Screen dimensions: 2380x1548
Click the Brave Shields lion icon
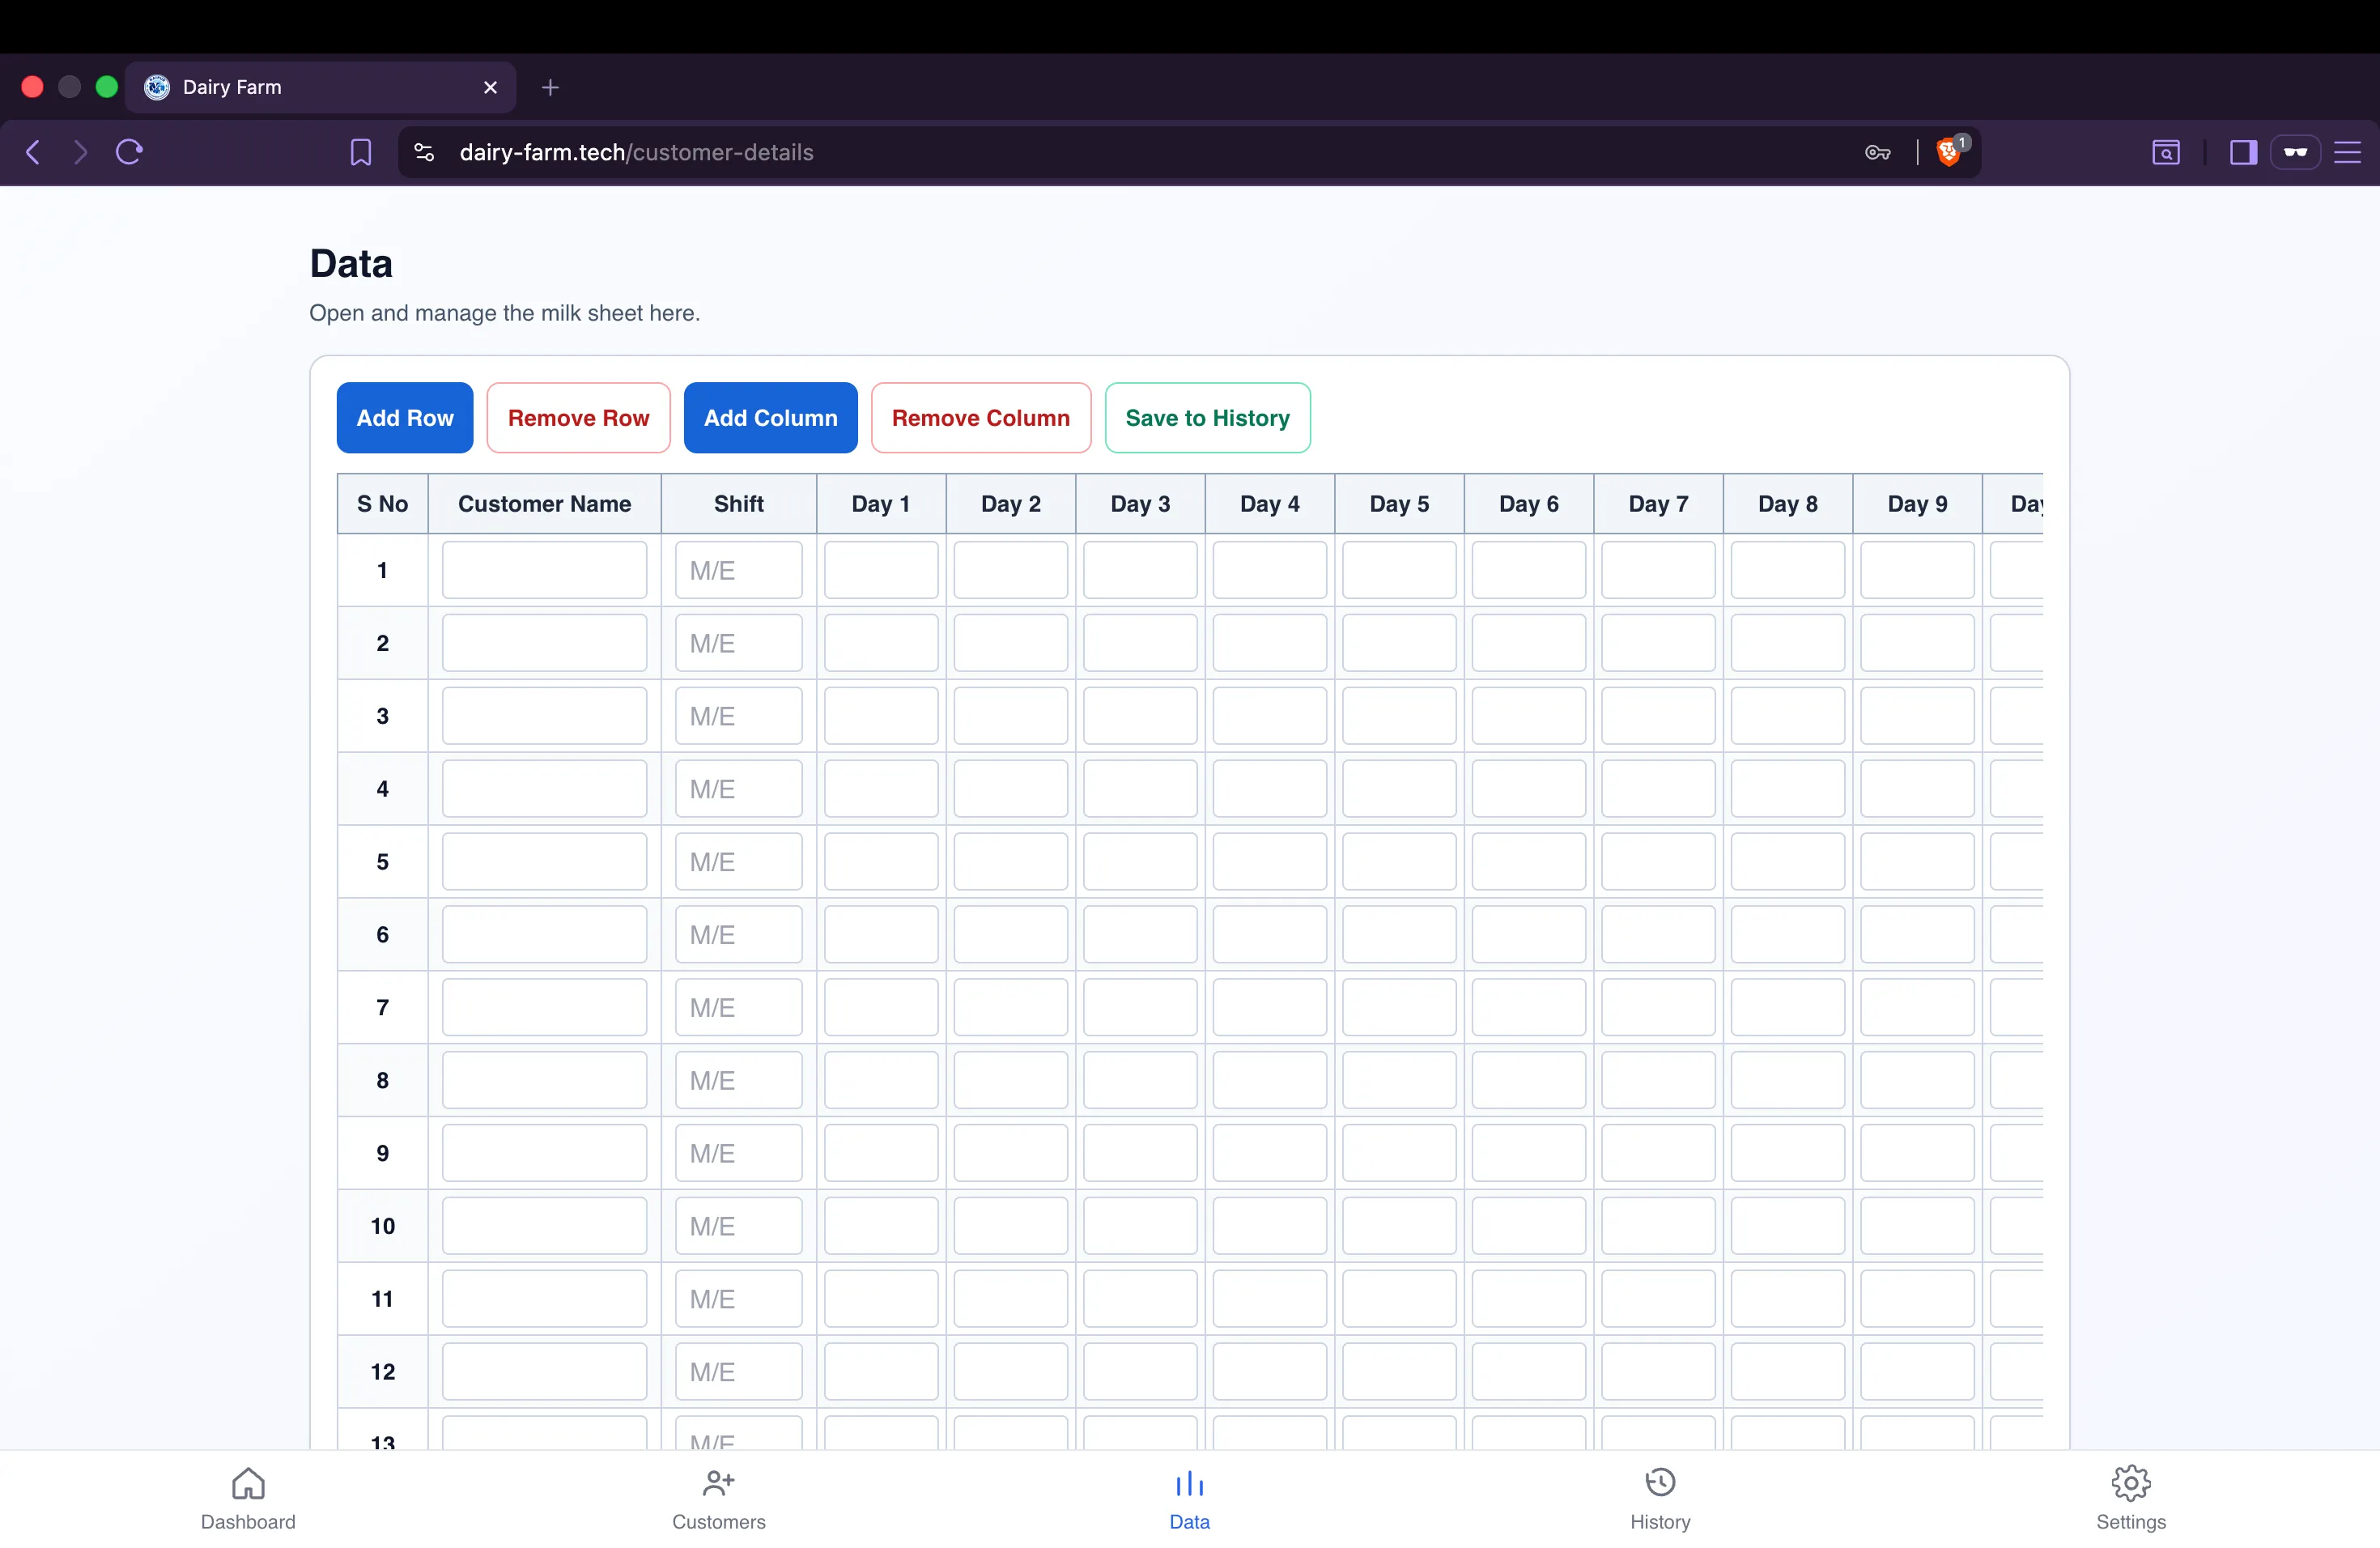pyautogui.click(x=1948, y=152)
